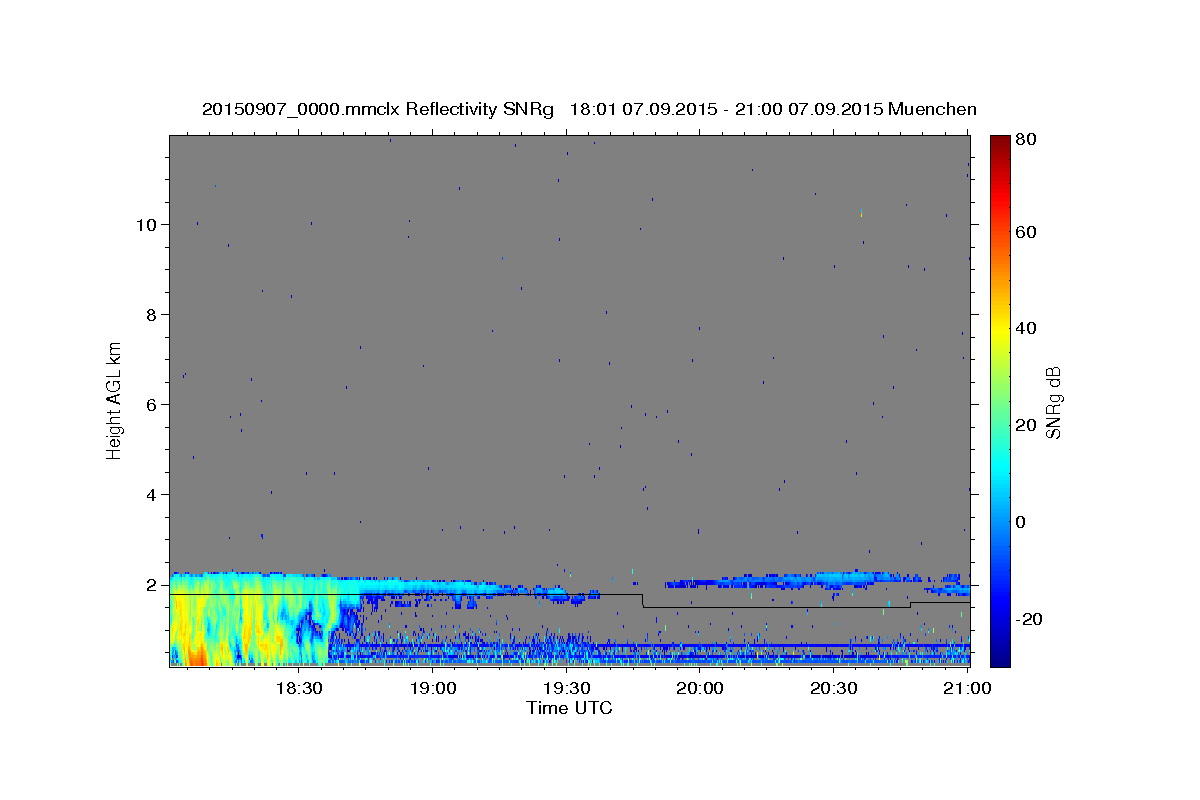The image size is (1200, 800).
Task: Click the 21:00 time tick label
Action: [x=967, y=689]
